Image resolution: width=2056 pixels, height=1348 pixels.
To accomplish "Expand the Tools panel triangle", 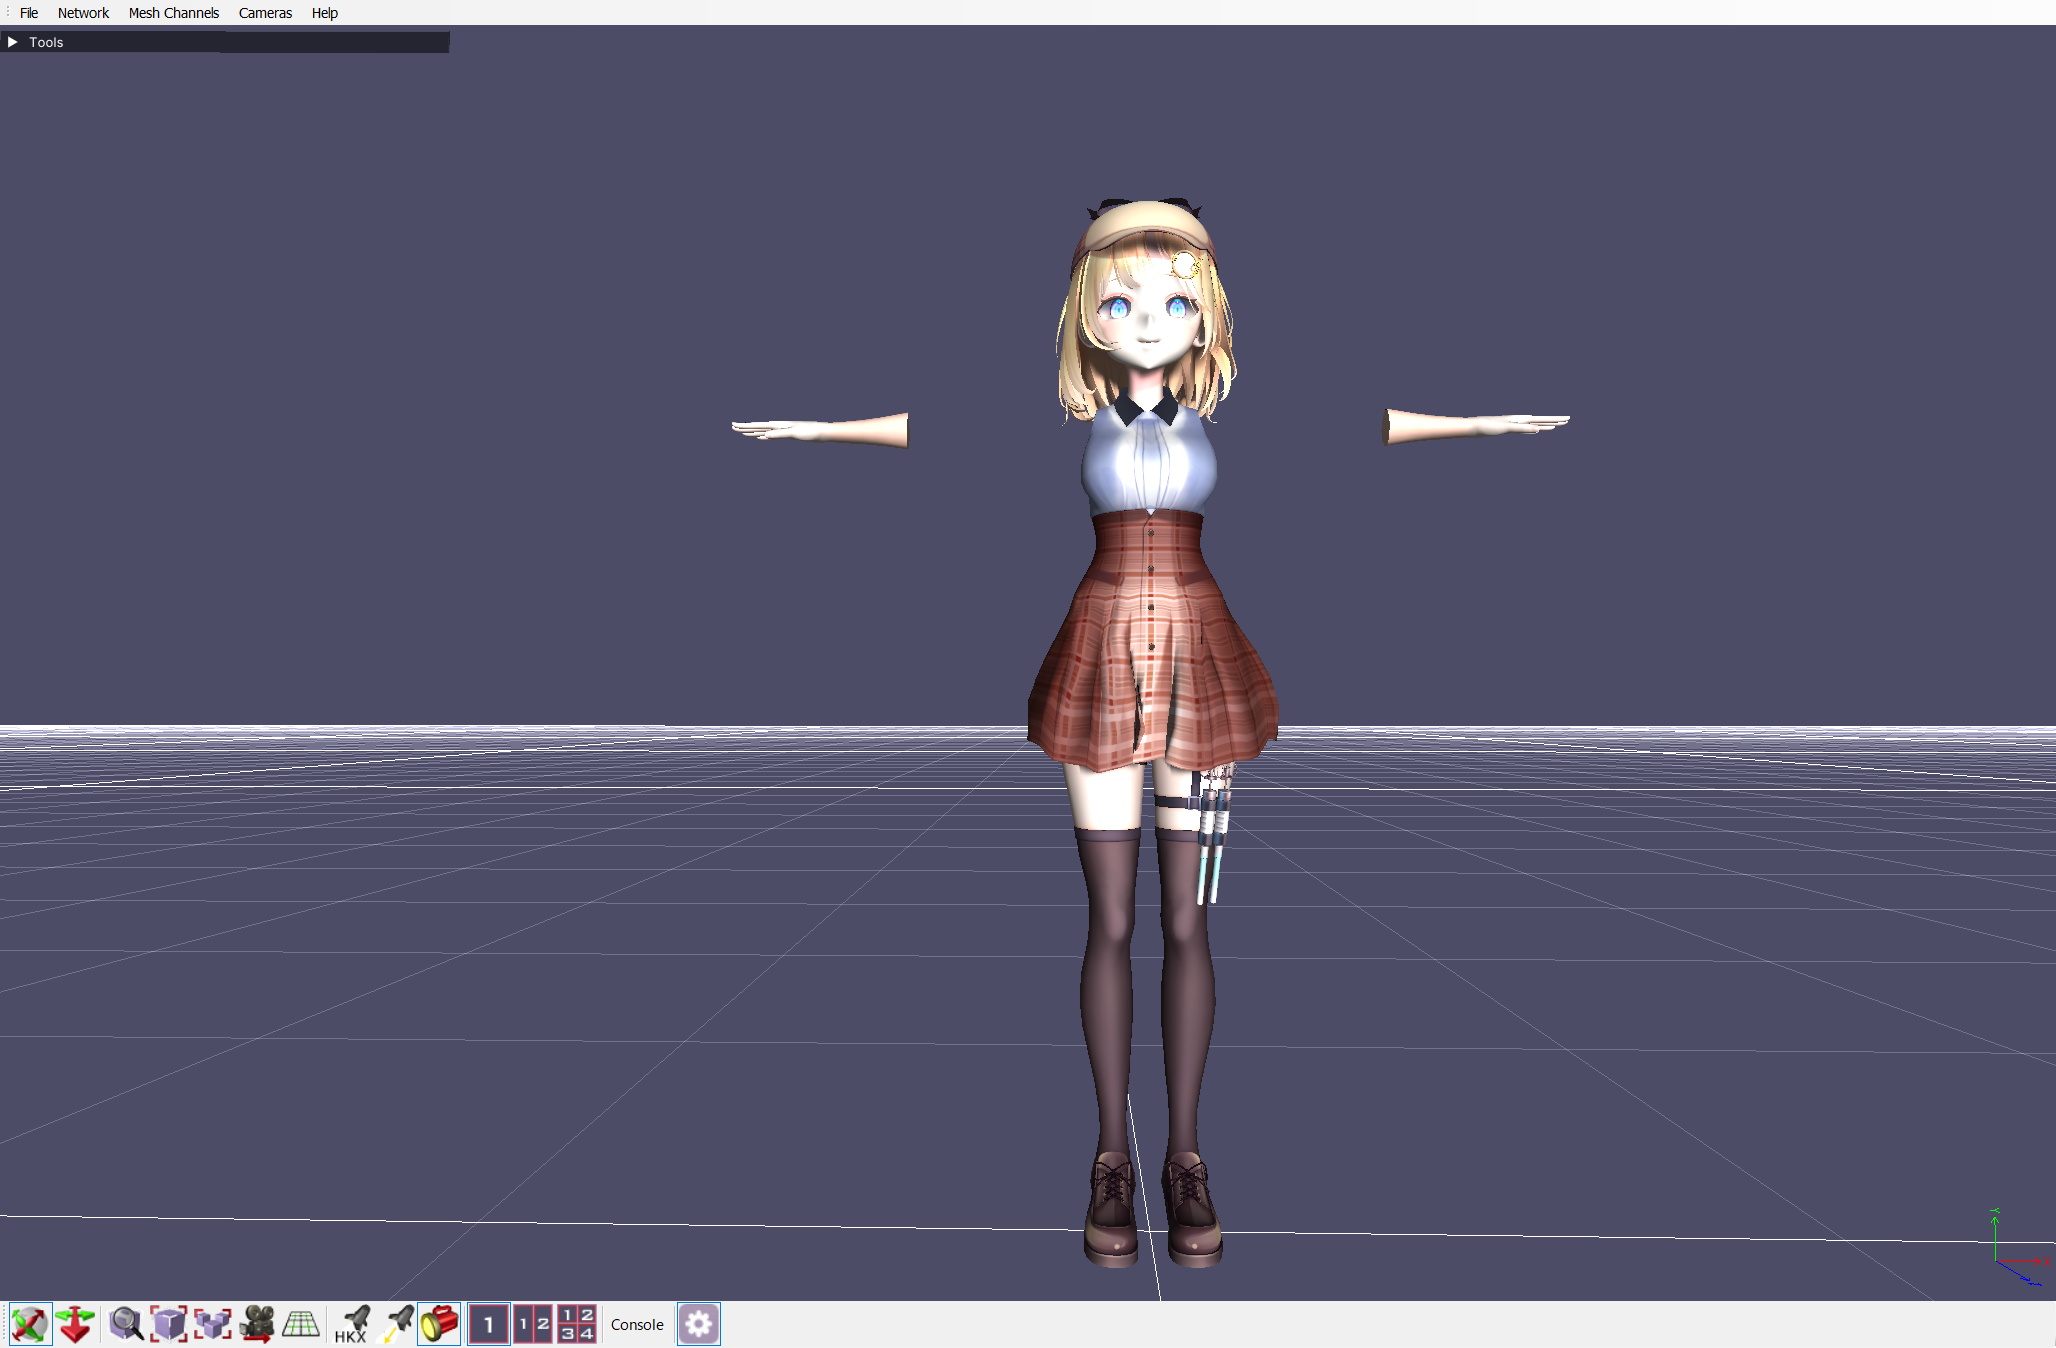I will point(13,42).
